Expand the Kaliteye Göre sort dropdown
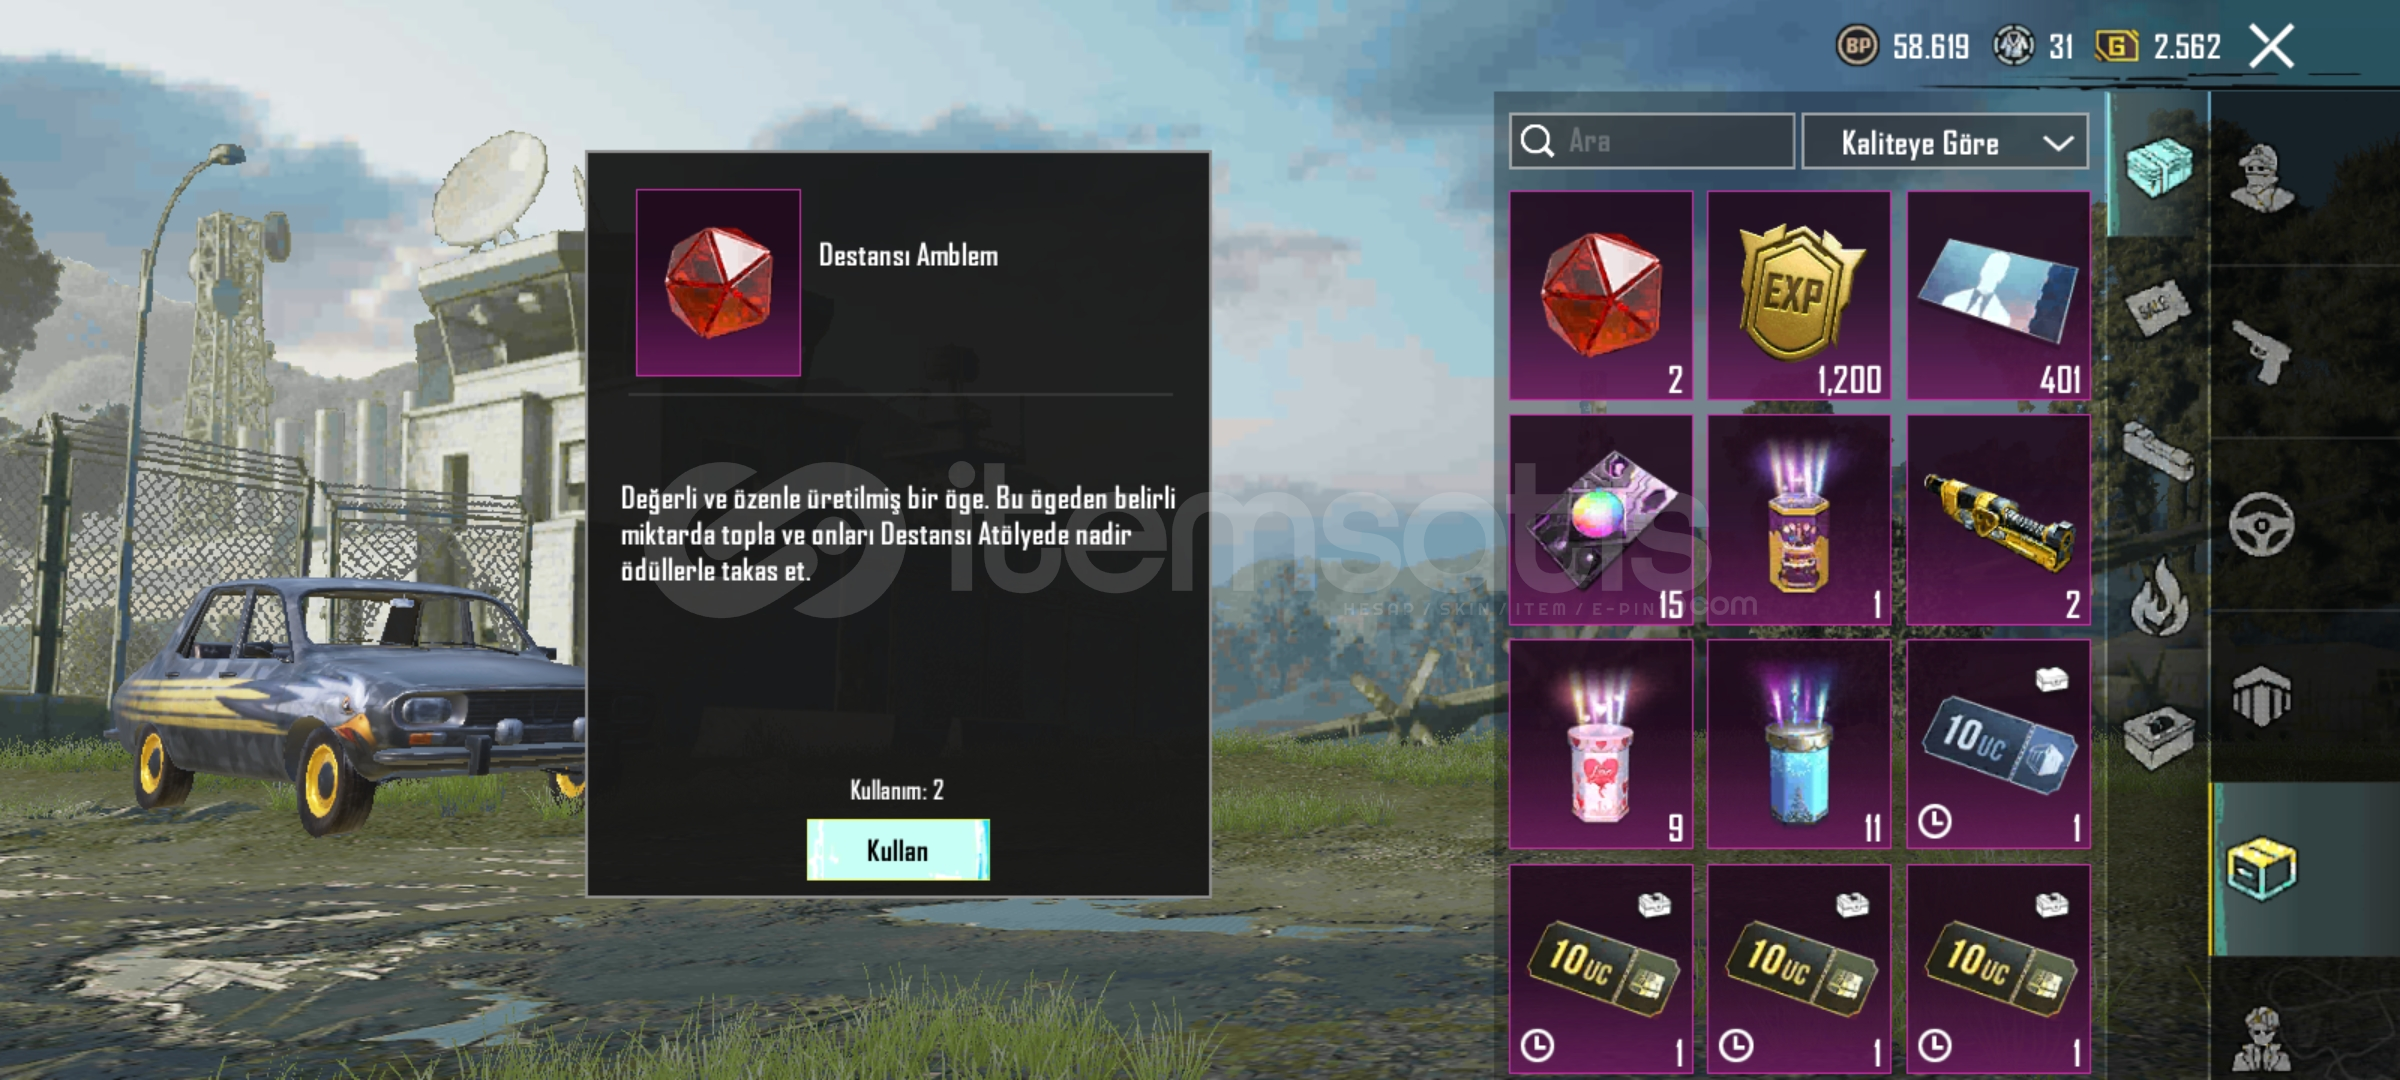This screenshot has height=1080, width=2400. [1945, 142]
